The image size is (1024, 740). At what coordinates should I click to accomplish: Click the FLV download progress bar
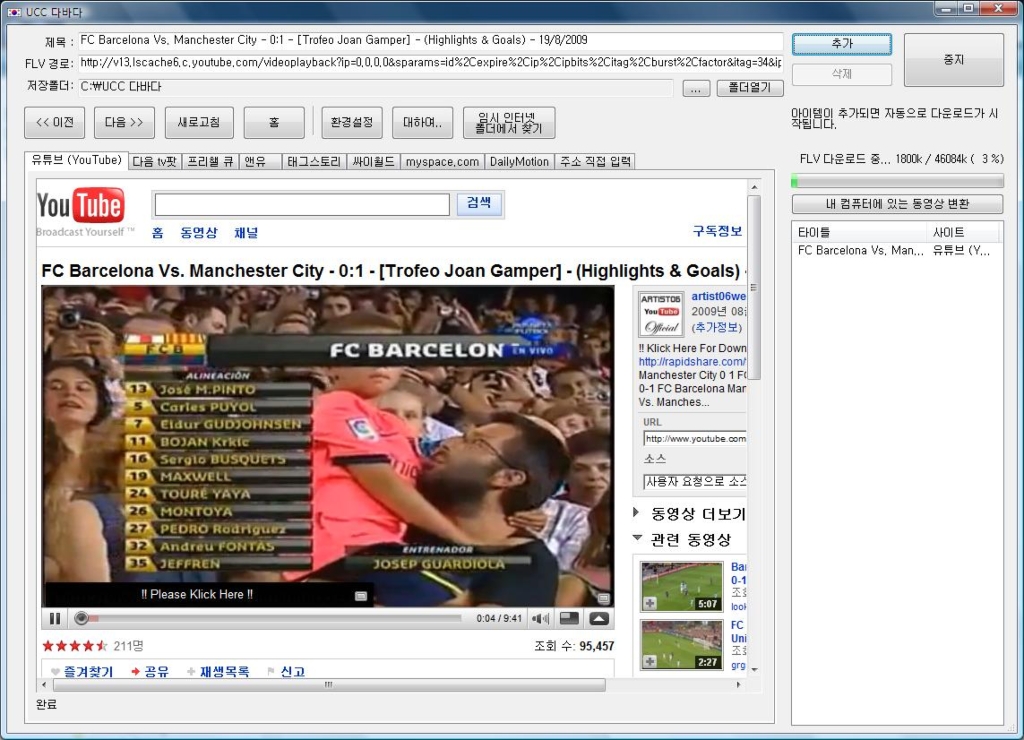point(897,181)
